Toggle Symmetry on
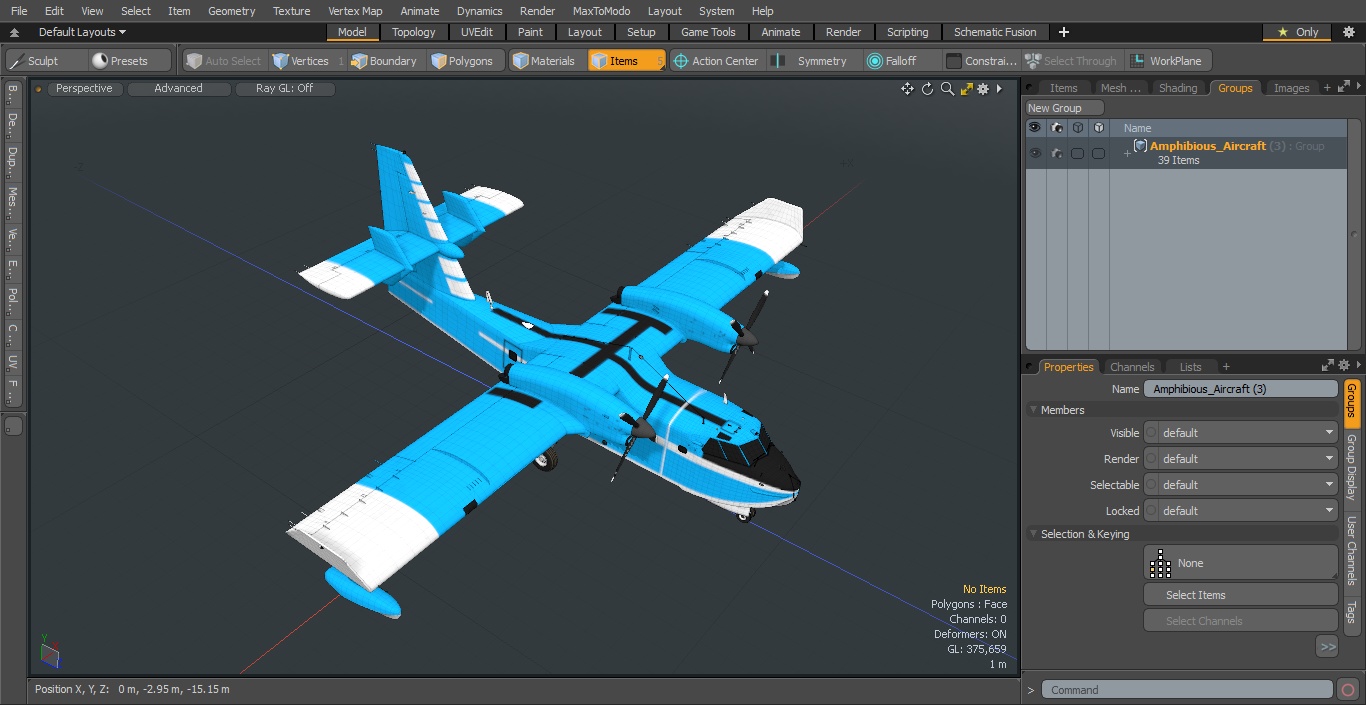1366x705 pixels. pyautogui.click(x=810, y=61)
